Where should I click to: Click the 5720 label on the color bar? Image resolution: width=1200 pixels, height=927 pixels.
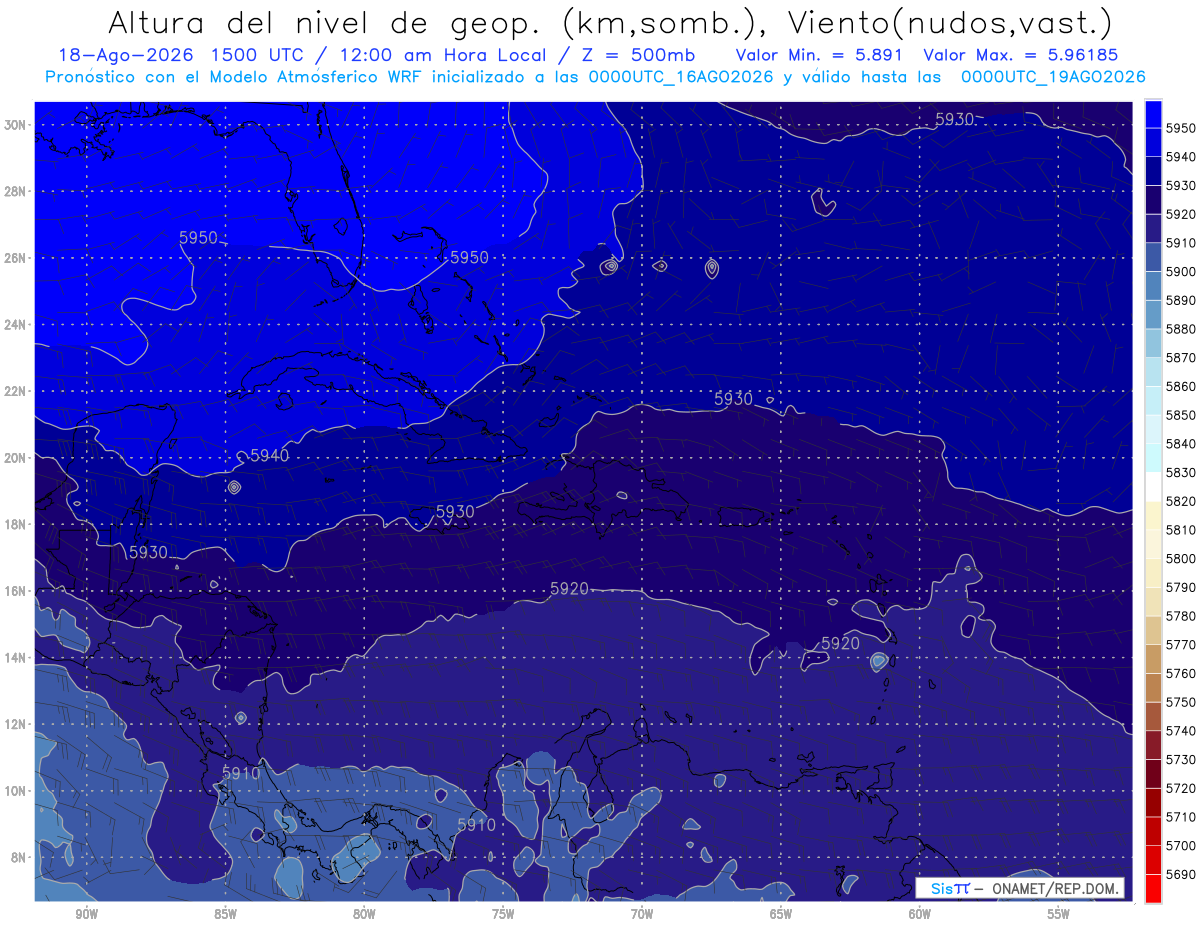coord(1181,788)
